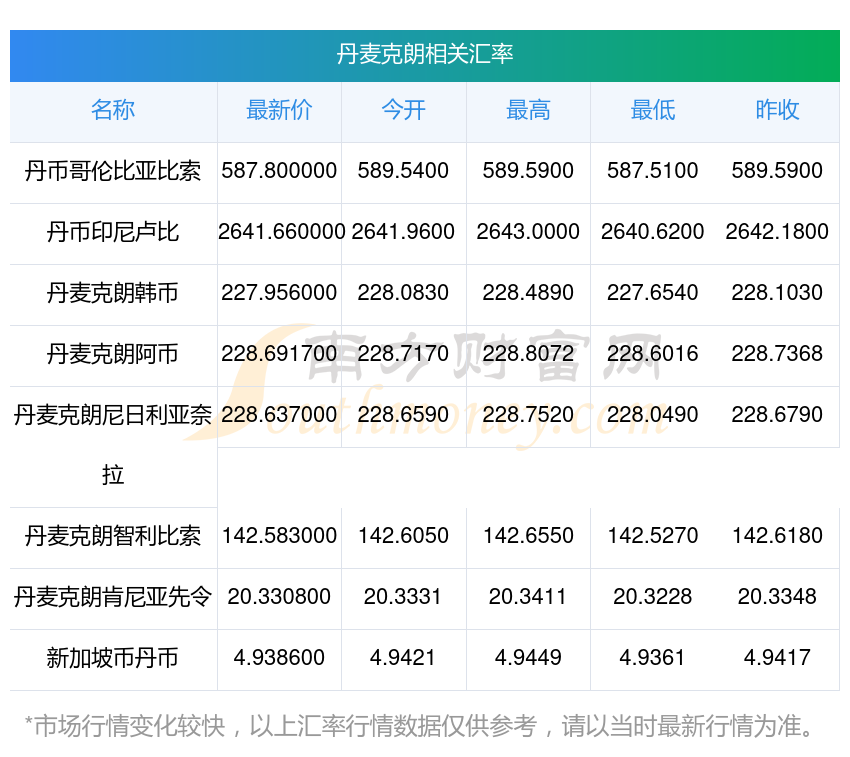
Task: Select the 最低 column header
Action: (653, 110)
